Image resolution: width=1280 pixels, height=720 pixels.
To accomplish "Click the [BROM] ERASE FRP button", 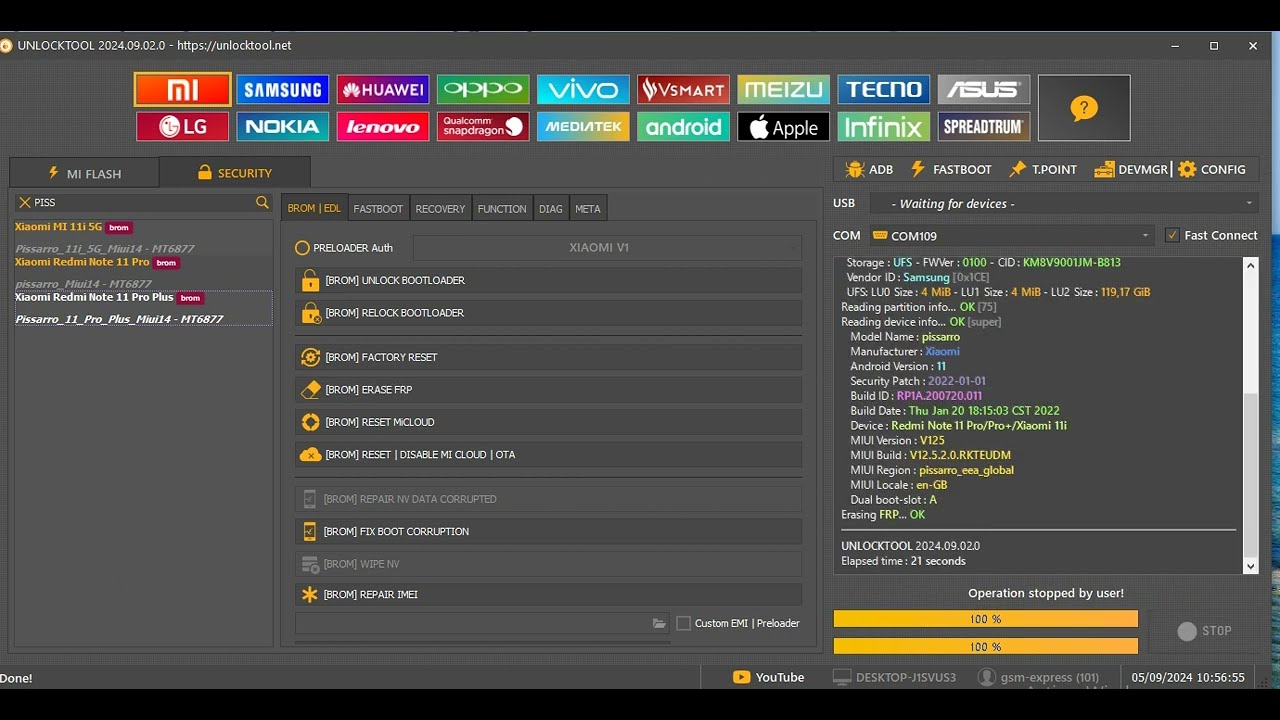I will point(548,390).
